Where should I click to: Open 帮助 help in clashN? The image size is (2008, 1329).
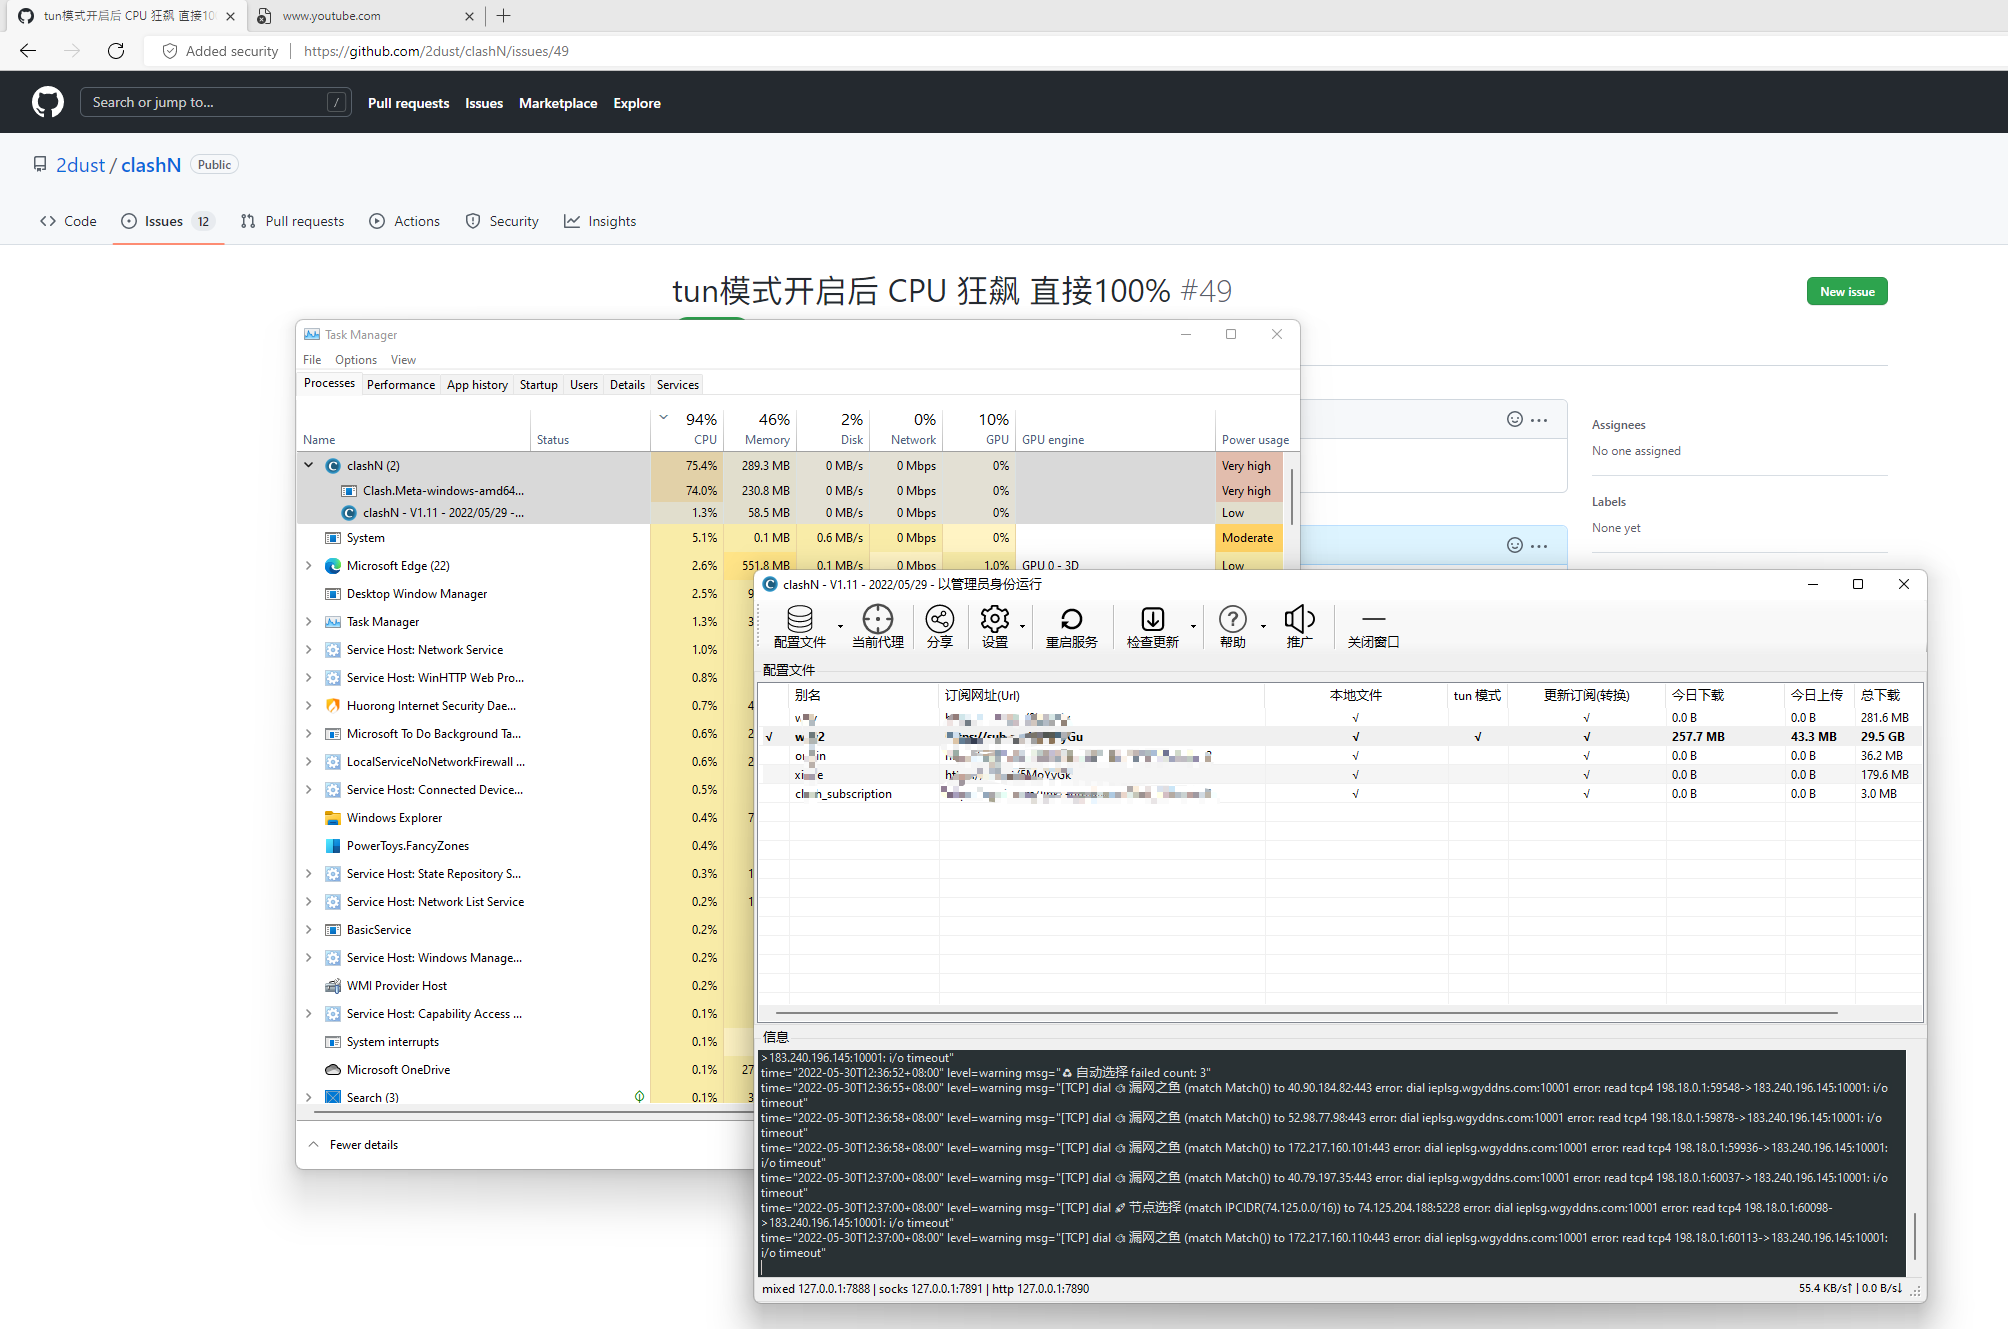(x=1232, y=620)
